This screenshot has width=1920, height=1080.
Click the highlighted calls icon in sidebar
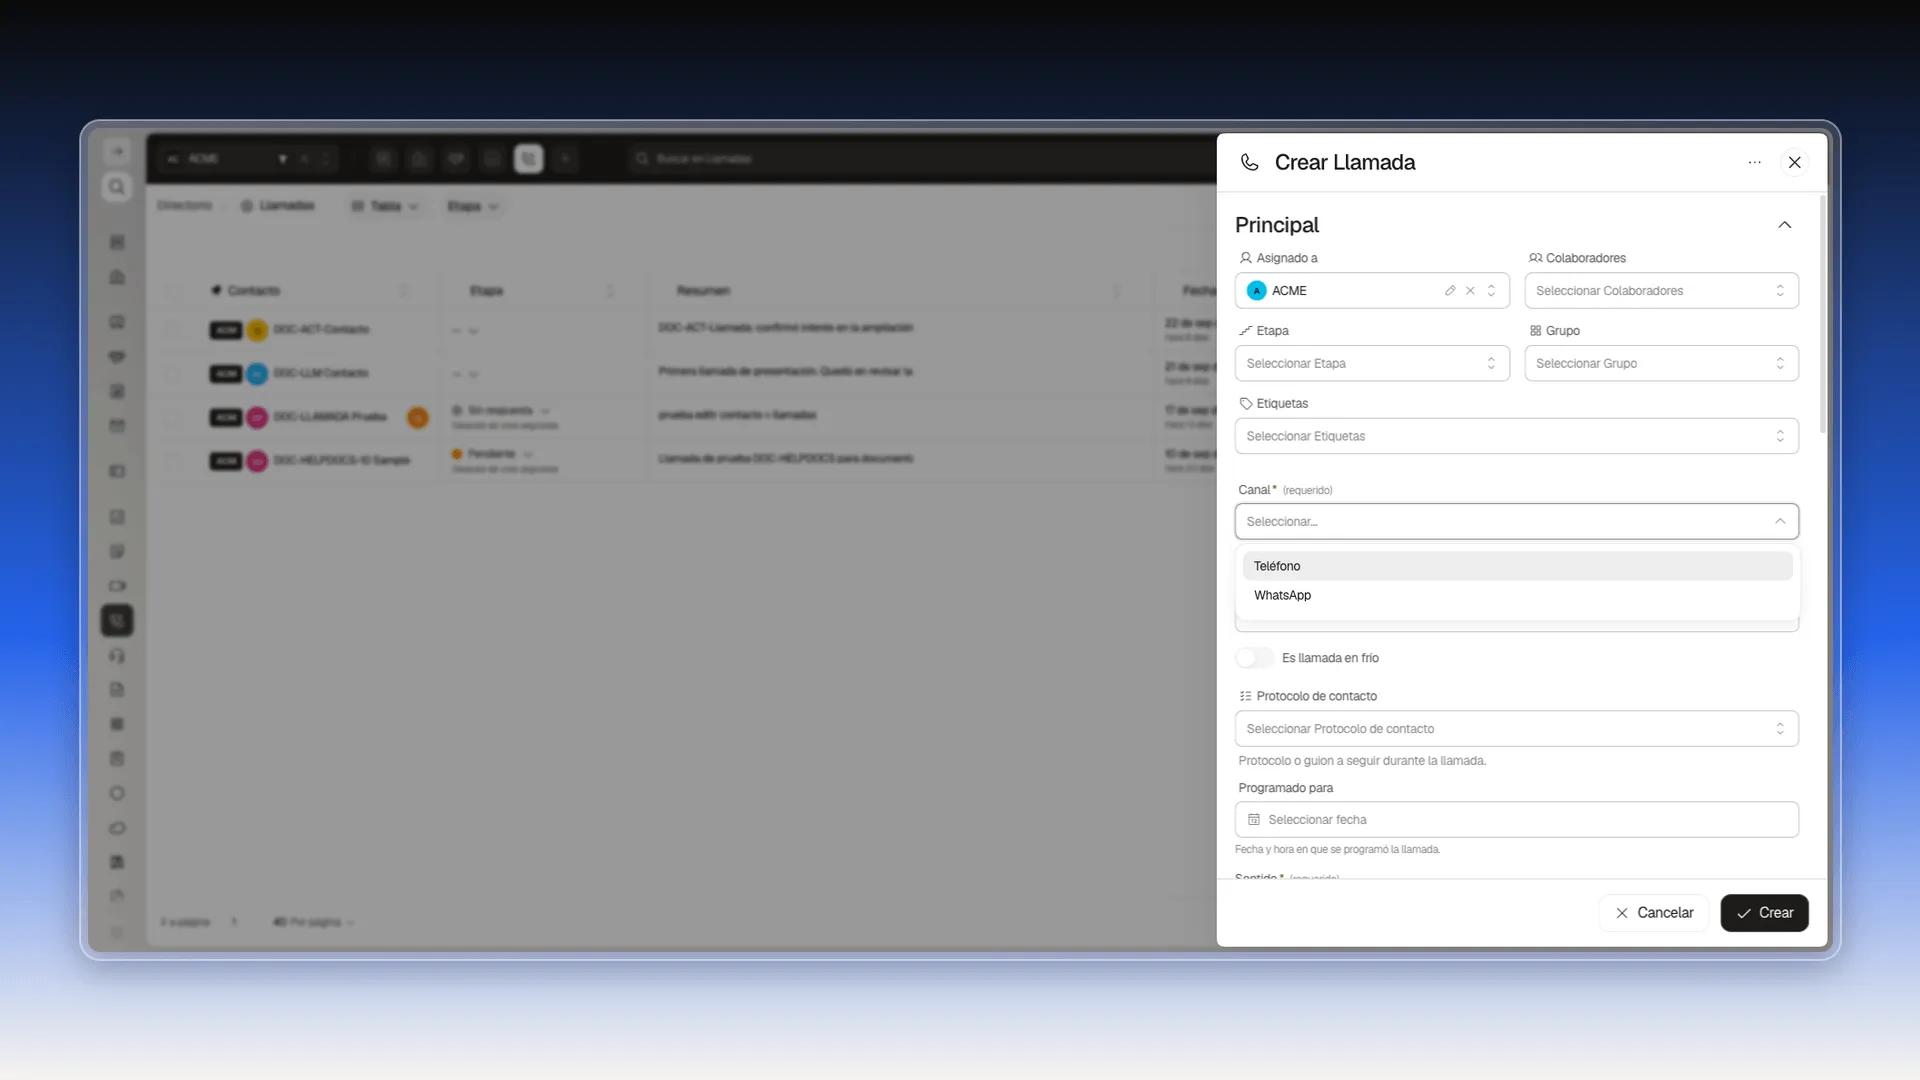click(117, 621)
